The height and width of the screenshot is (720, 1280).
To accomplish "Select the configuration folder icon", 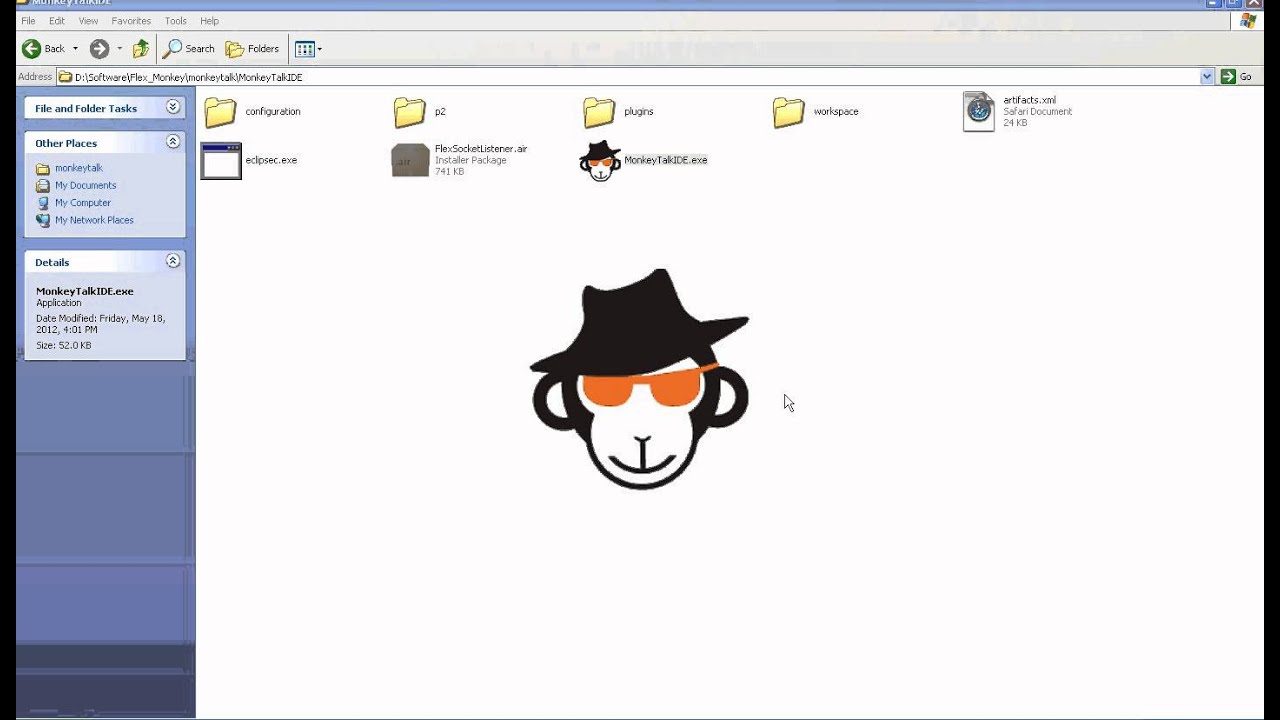I will click(220, 112).
